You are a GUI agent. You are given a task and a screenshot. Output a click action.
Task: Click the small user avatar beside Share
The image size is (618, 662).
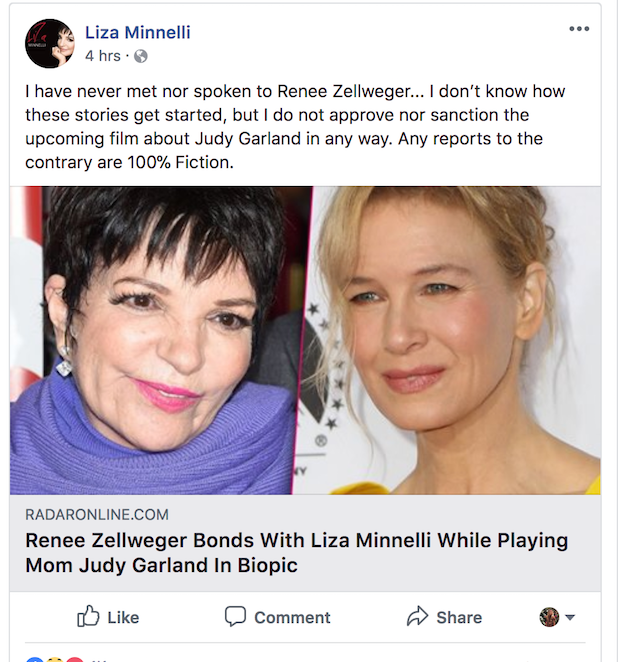point(549,617)
